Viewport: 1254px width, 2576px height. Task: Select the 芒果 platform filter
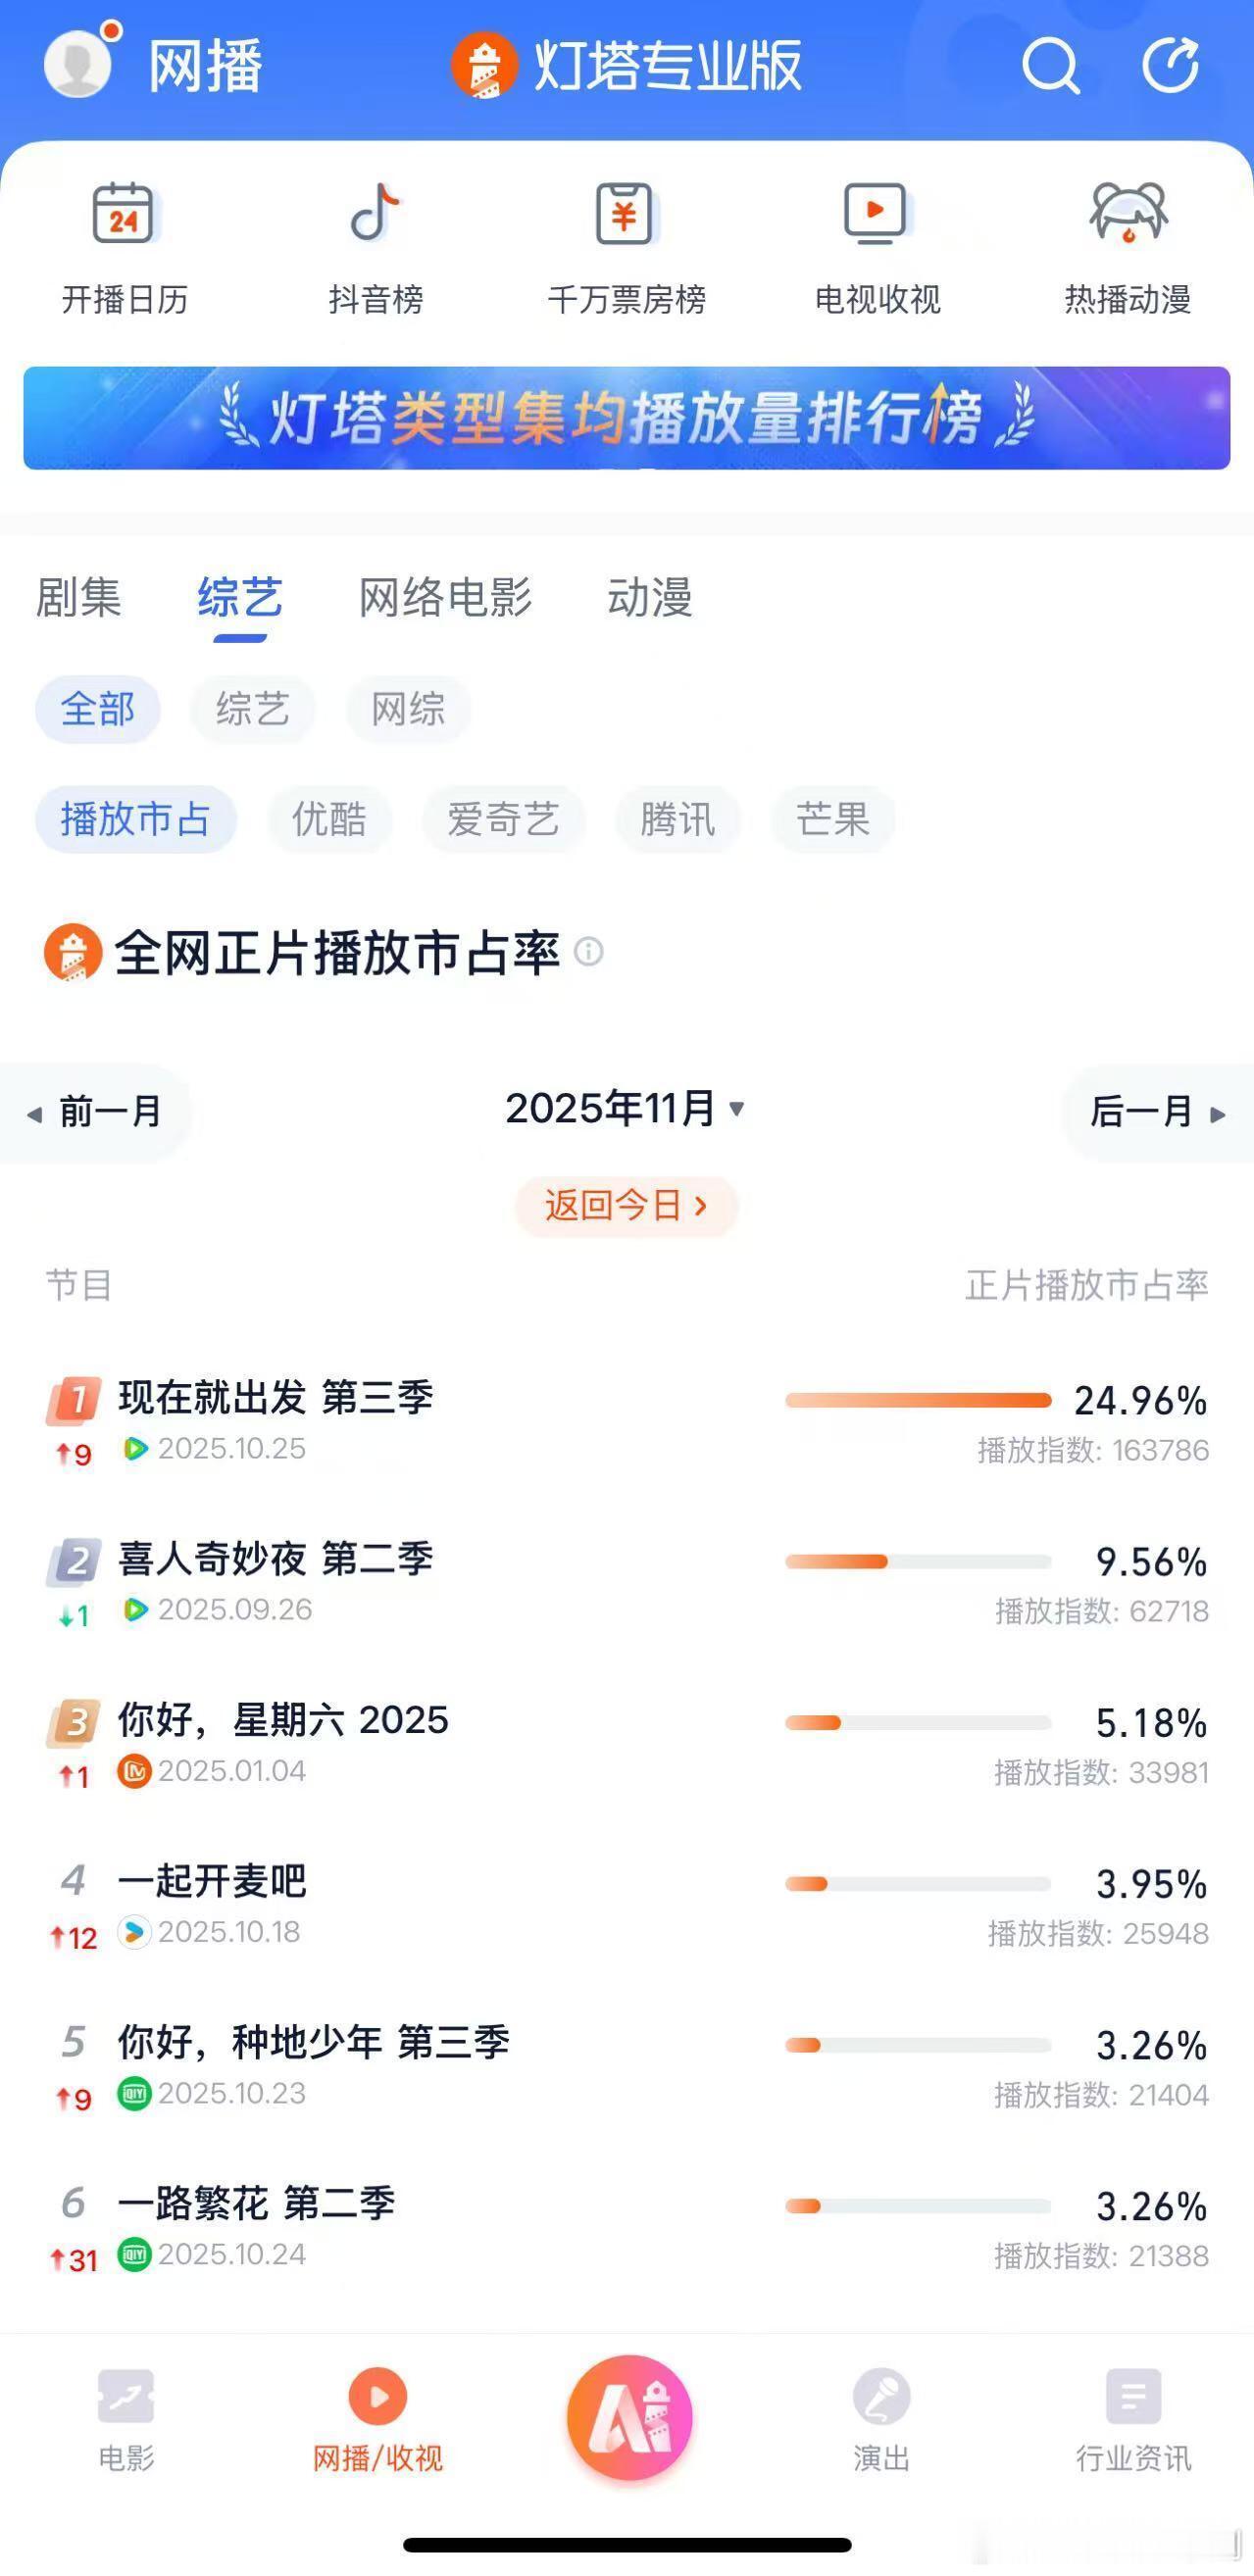tap(832, 819)
